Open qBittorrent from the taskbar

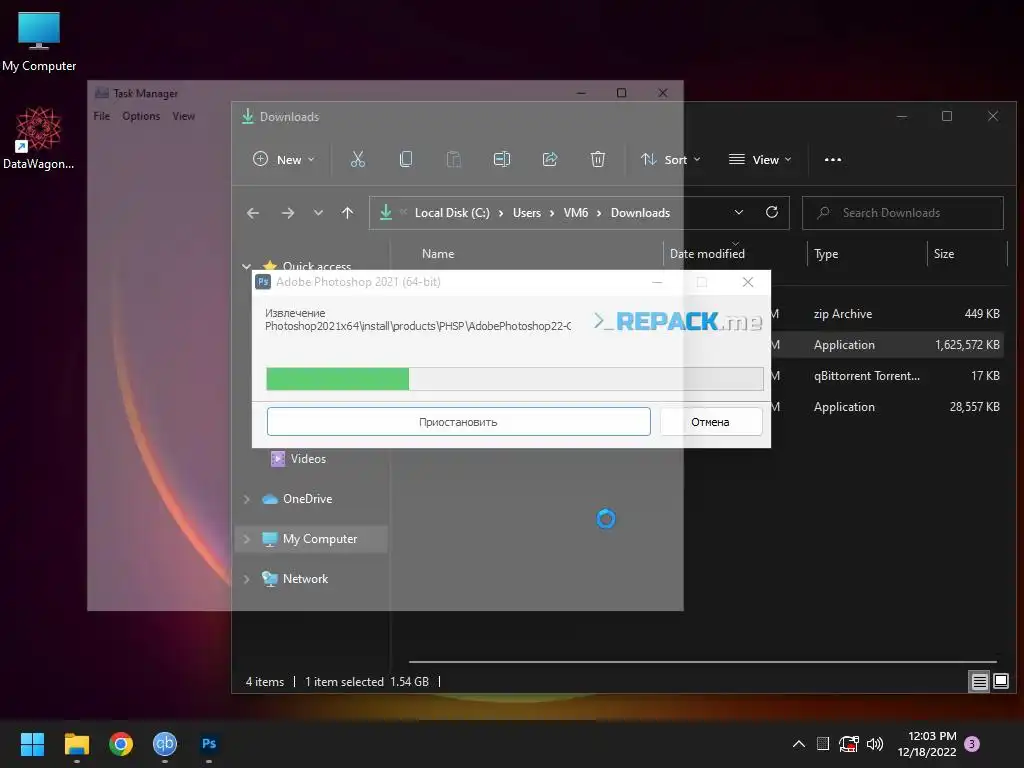click(165, 744)
